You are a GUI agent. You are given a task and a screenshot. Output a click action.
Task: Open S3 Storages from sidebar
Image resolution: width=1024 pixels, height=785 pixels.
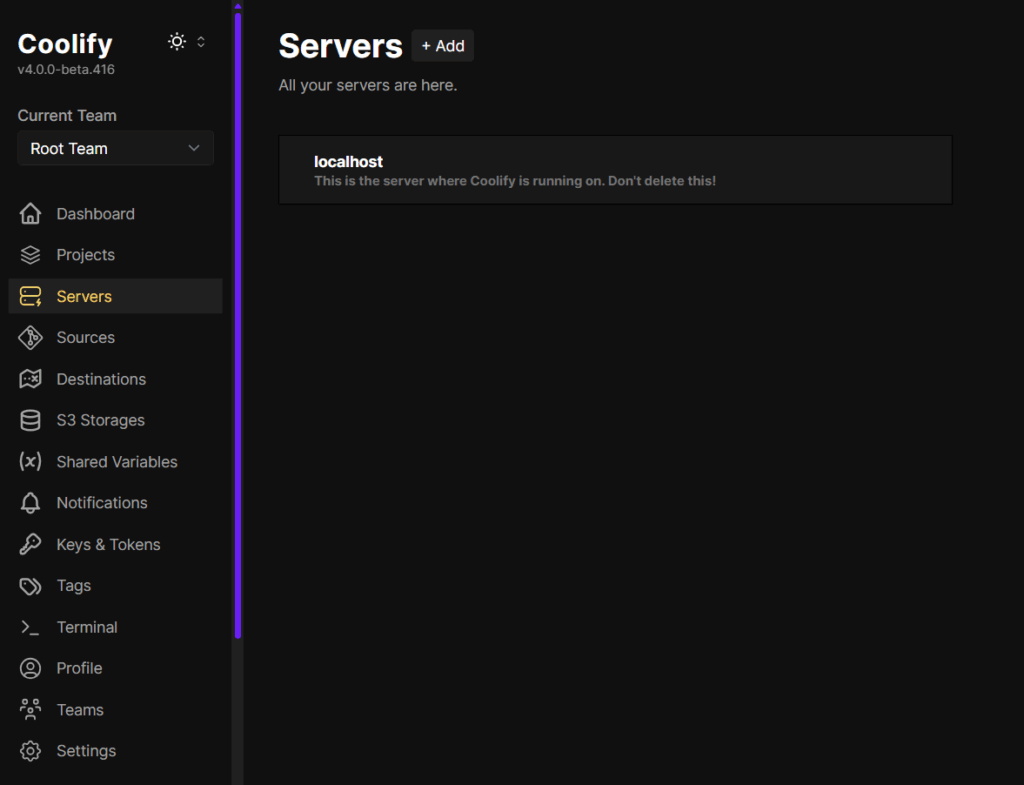click(116, 421)
